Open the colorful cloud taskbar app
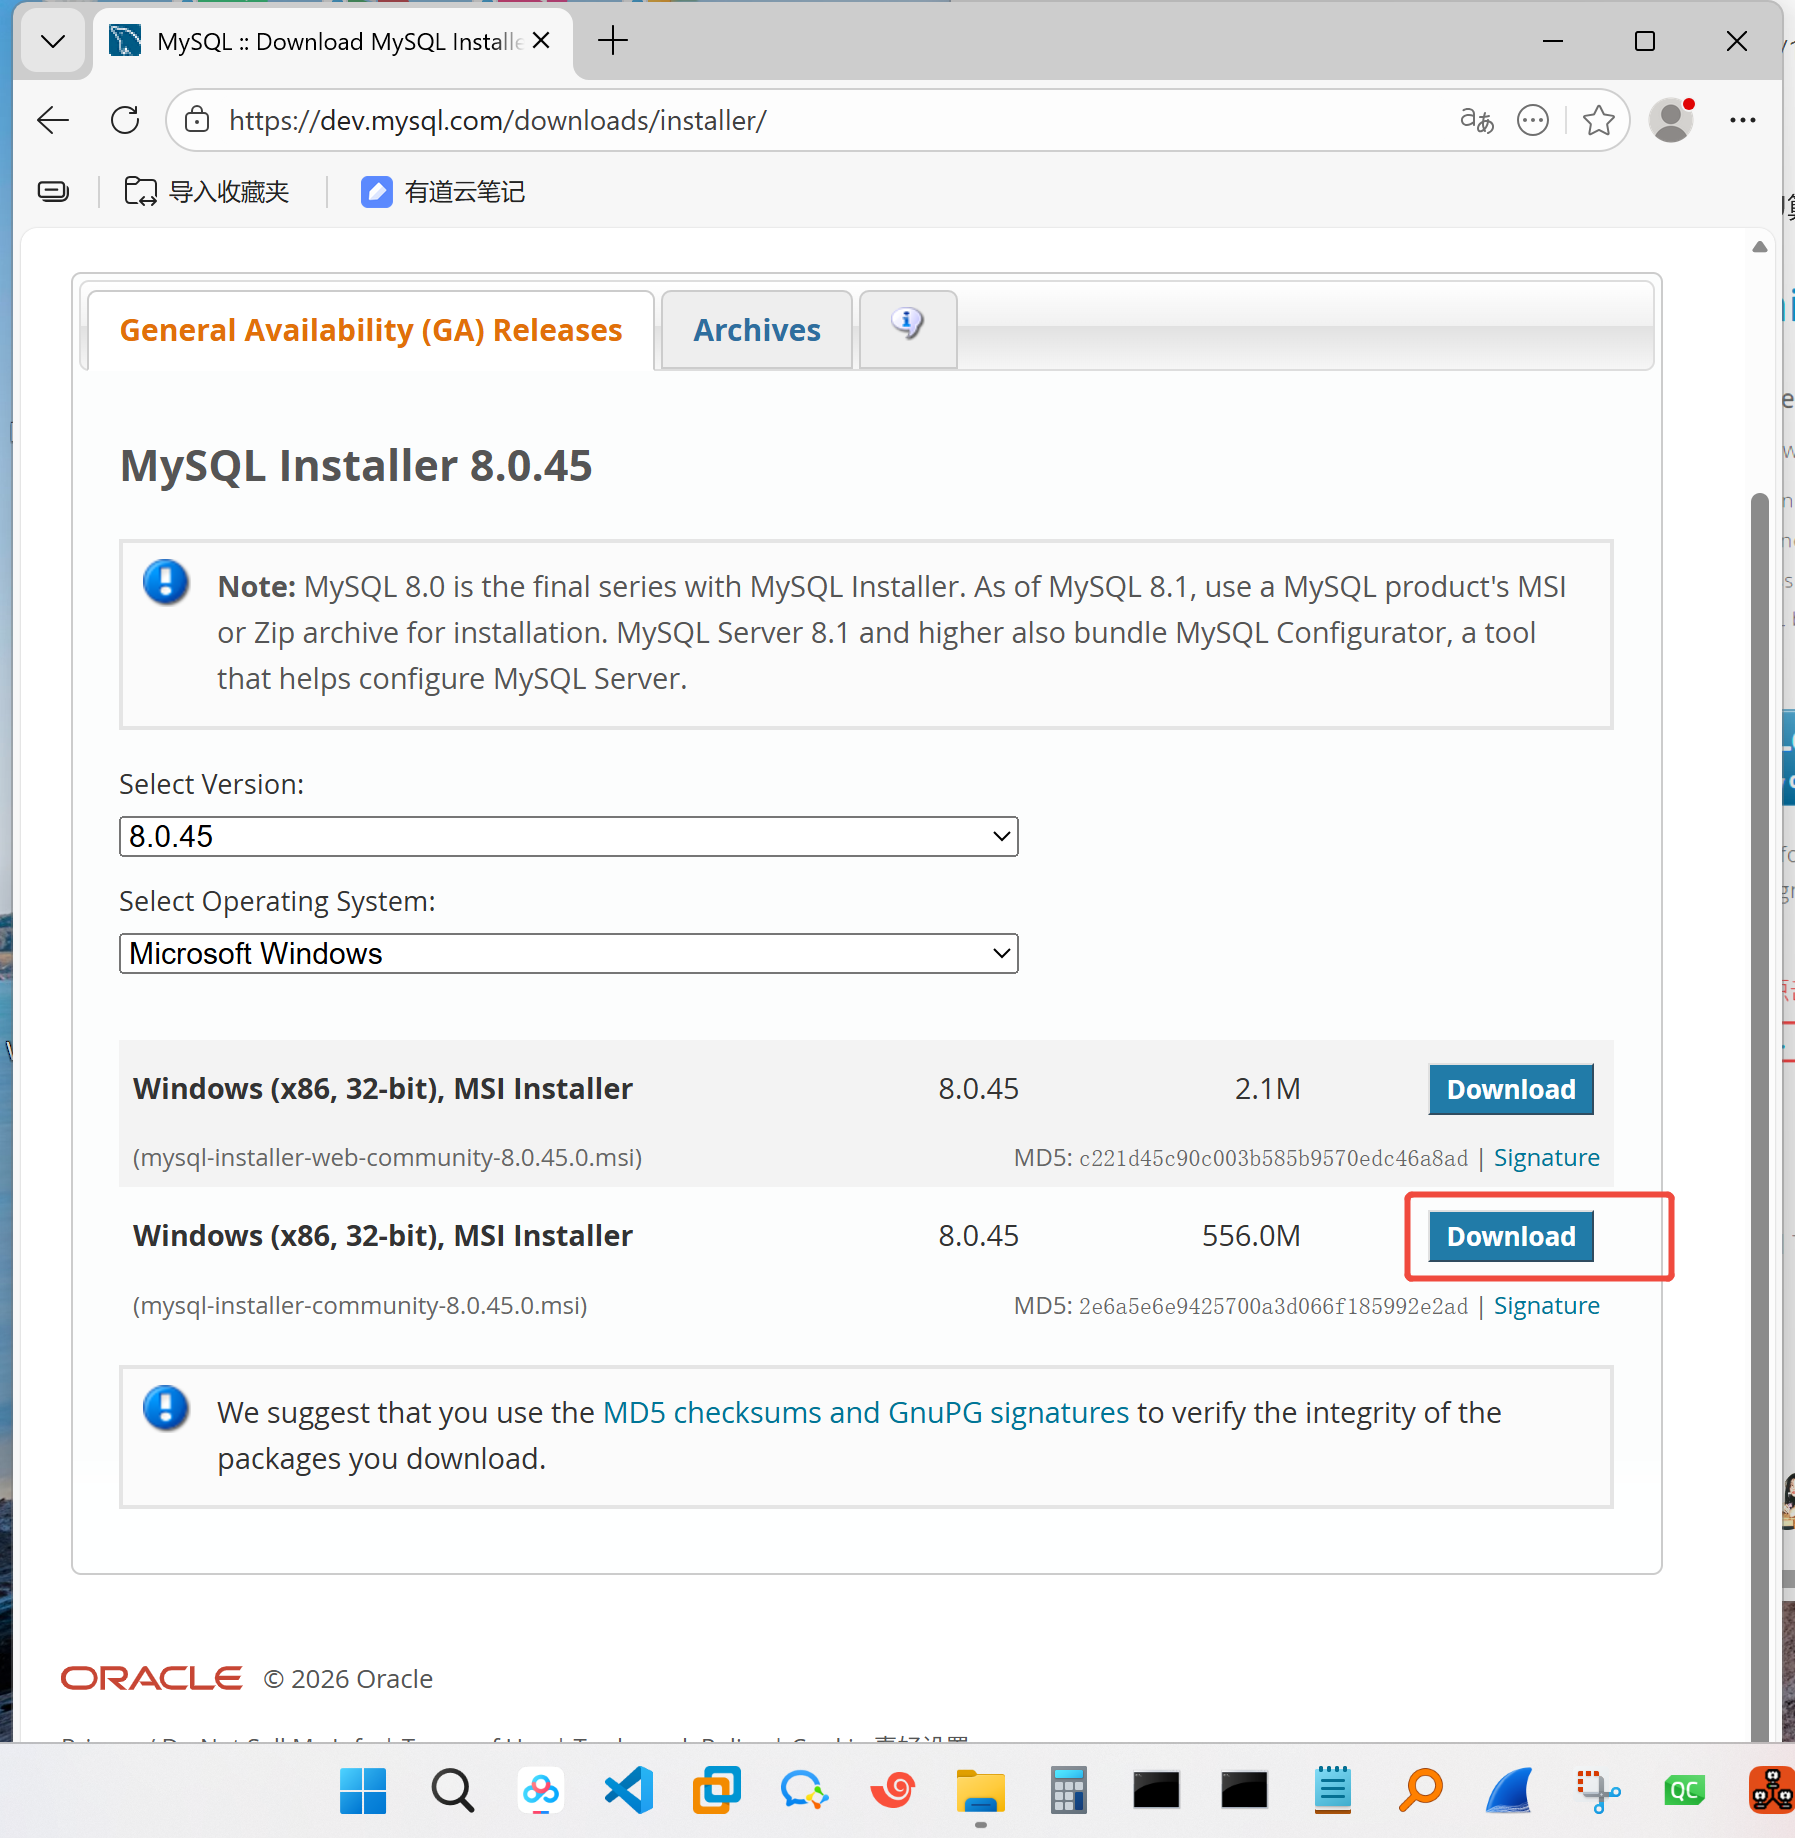 pyautogui.click(x=540, y=1790)
